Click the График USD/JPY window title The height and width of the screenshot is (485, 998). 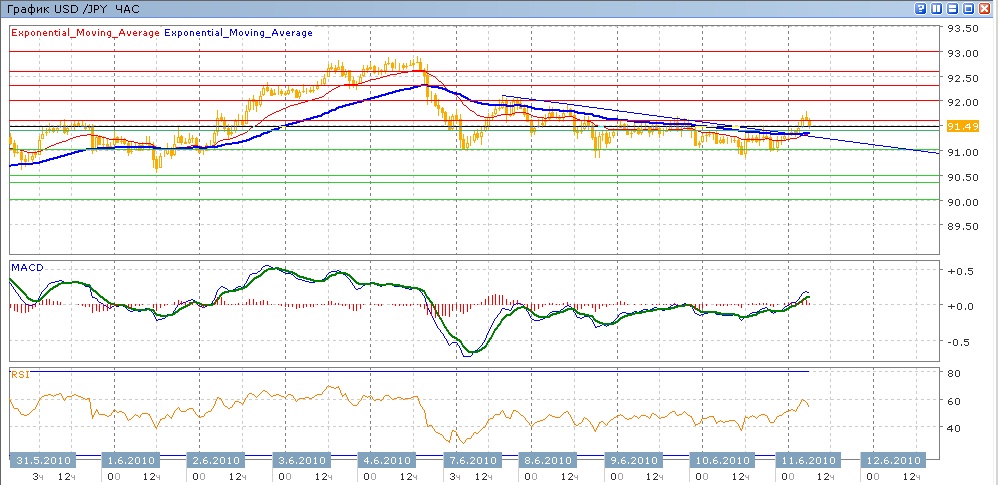72,9
